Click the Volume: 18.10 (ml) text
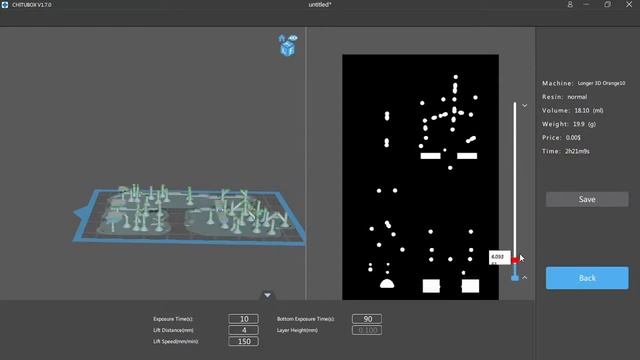The width and height of the screenshot is (640, 360). pos(573,110)
